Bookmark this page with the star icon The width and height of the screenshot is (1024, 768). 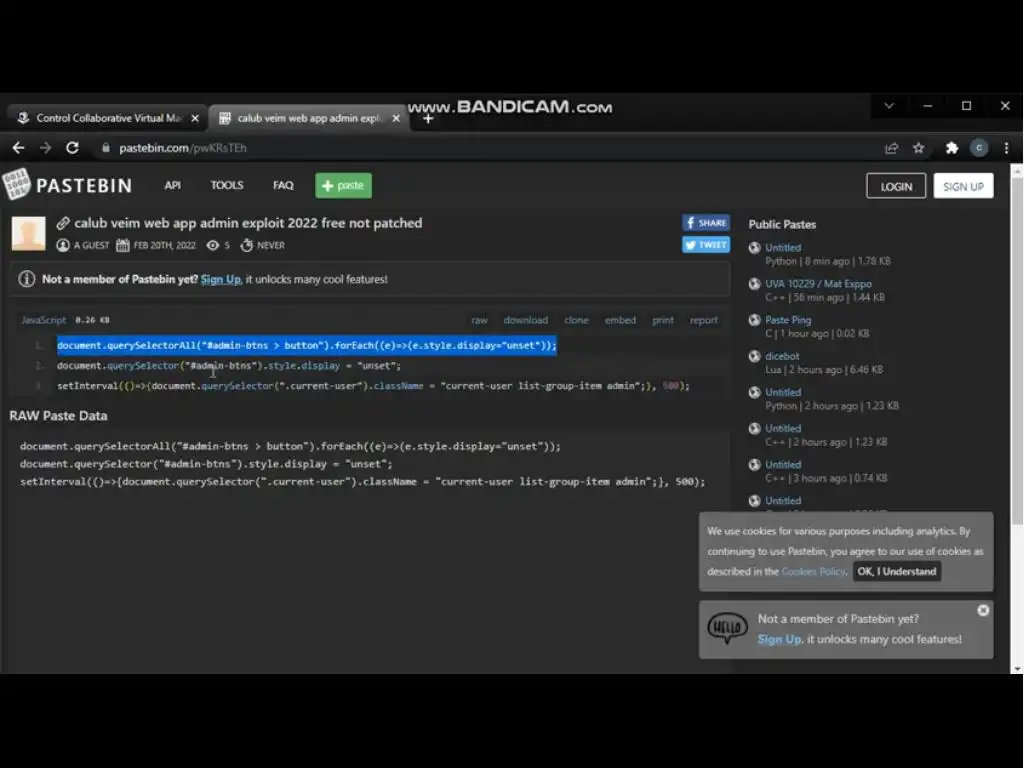coord(919,148)
